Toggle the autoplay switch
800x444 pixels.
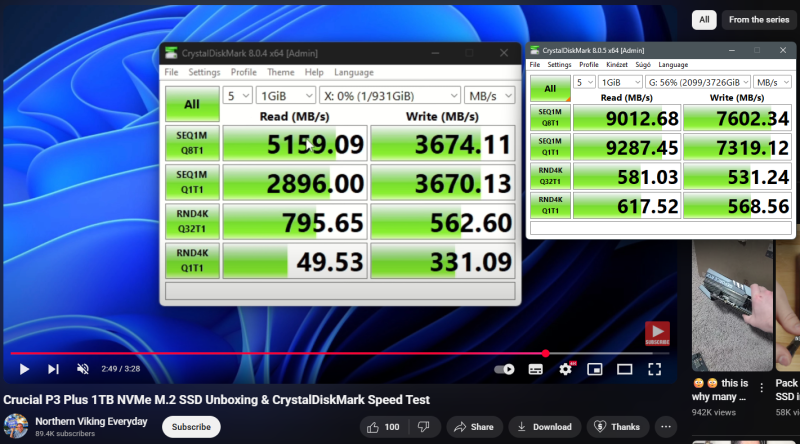pos(504,369)
